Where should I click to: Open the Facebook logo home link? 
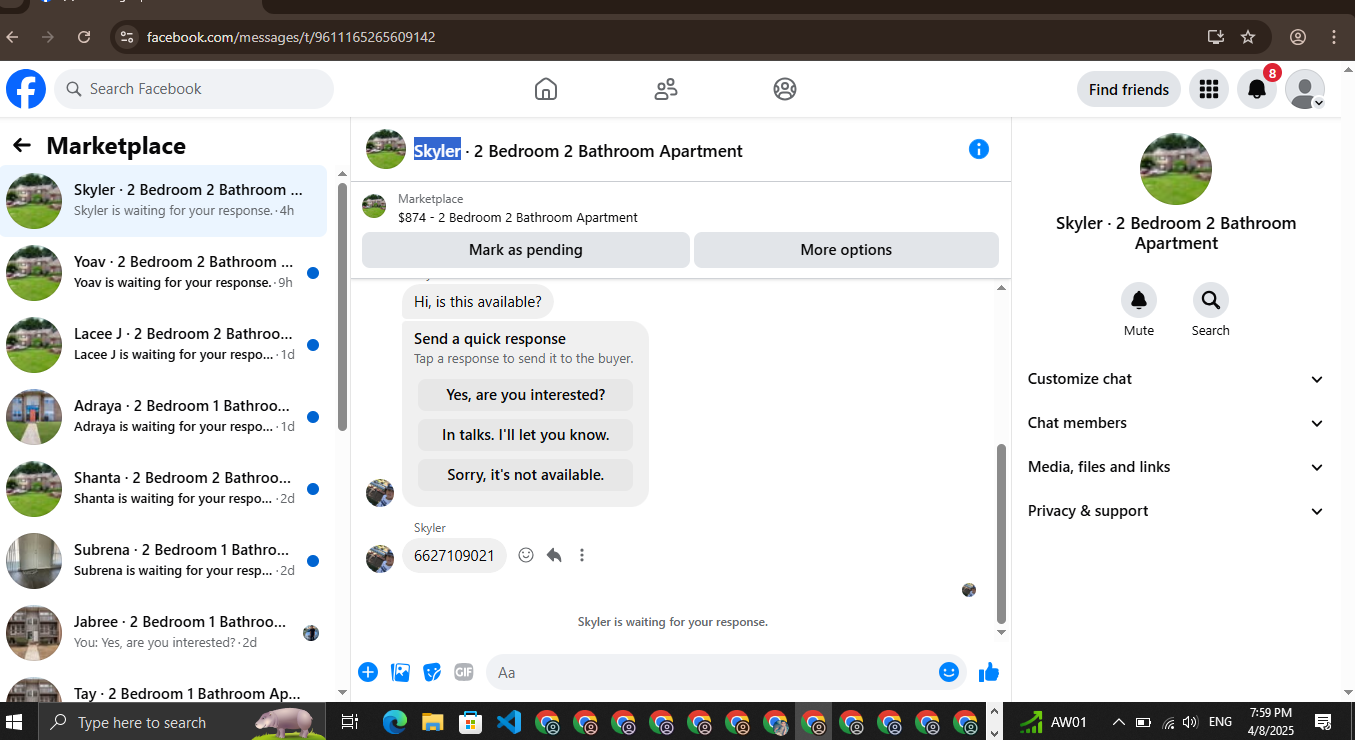click(26, 89)
